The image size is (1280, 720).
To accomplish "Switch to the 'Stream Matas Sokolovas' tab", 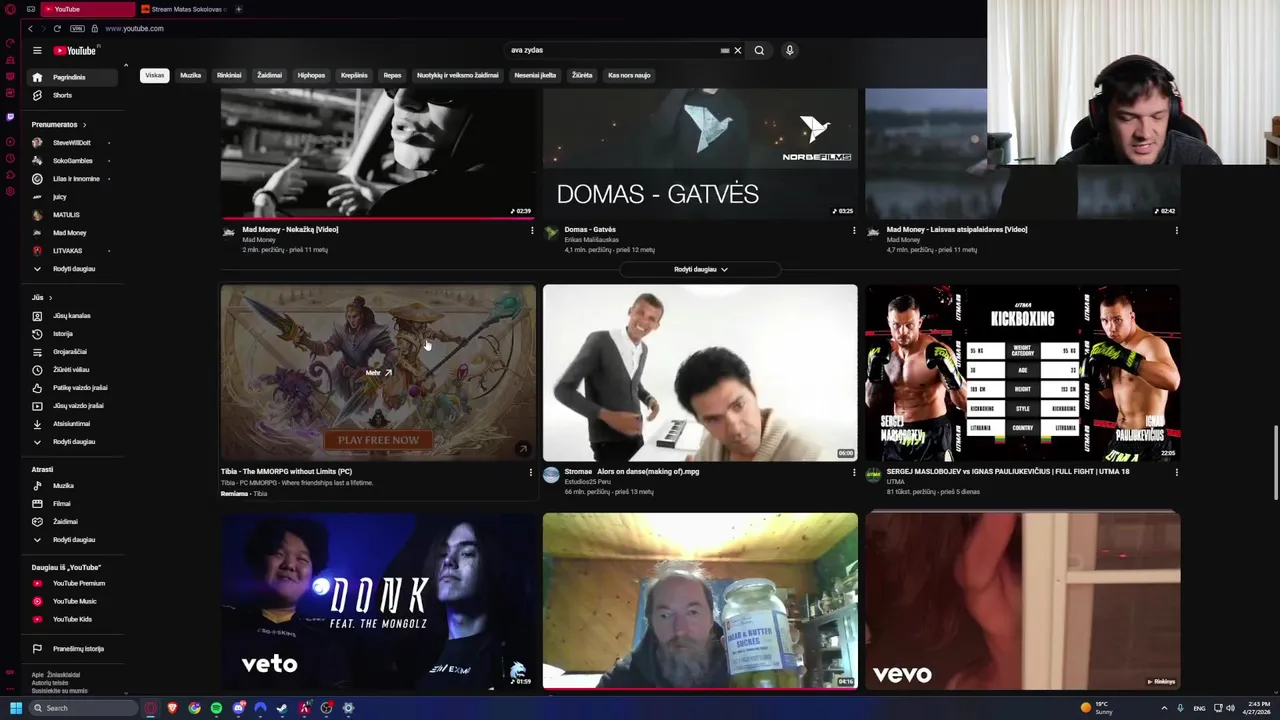I will pyautogui.click(x=184, y=9).
